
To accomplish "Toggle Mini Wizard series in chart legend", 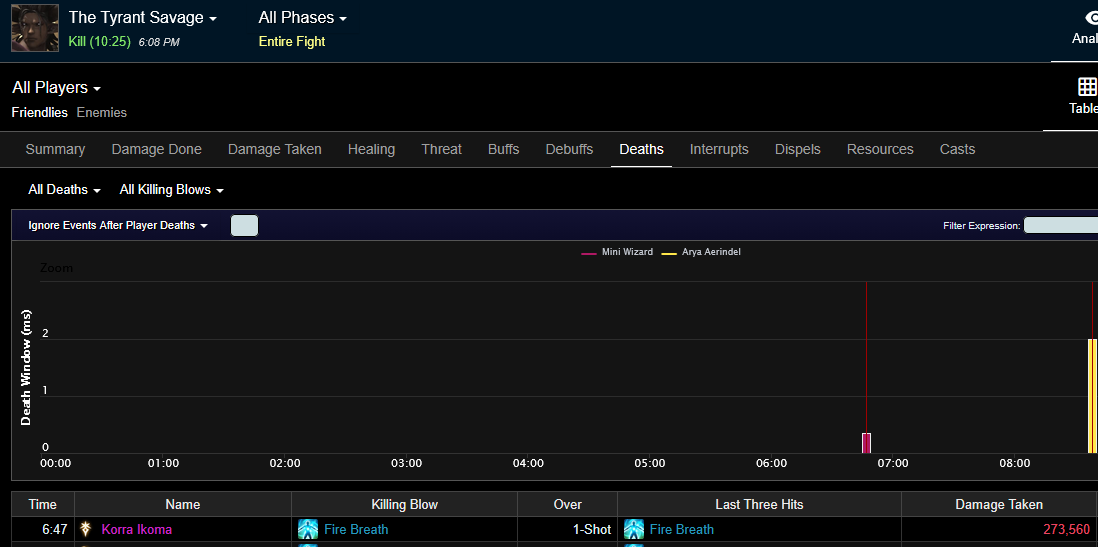I will [x=617, y=251].
